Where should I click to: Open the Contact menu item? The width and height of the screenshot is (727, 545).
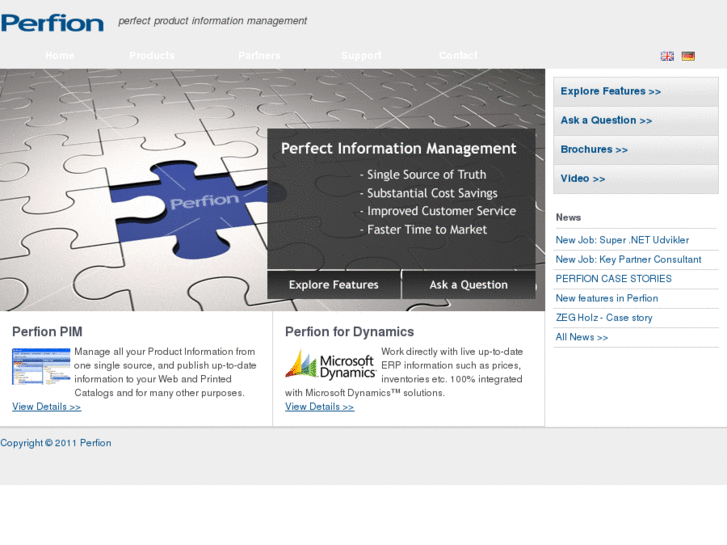(458, 56)
